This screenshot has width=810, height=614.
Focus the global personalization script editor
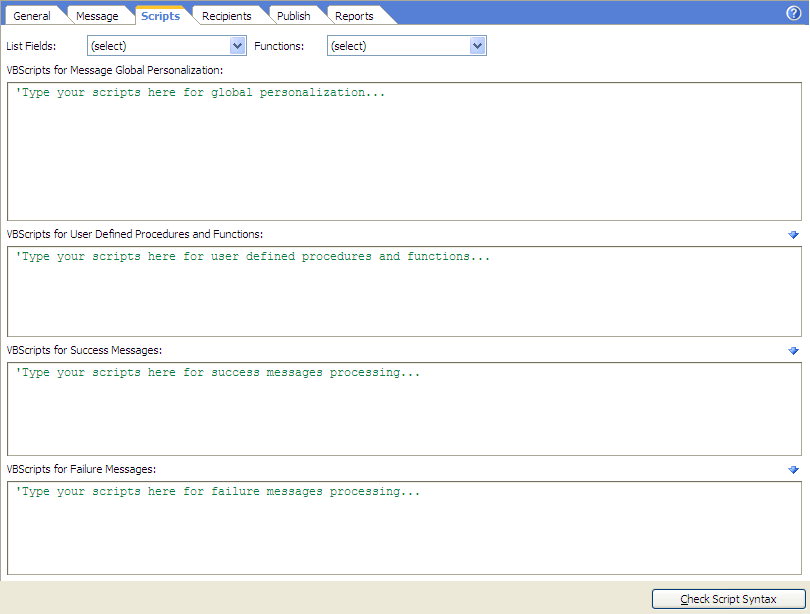click(x=404, y=151)
